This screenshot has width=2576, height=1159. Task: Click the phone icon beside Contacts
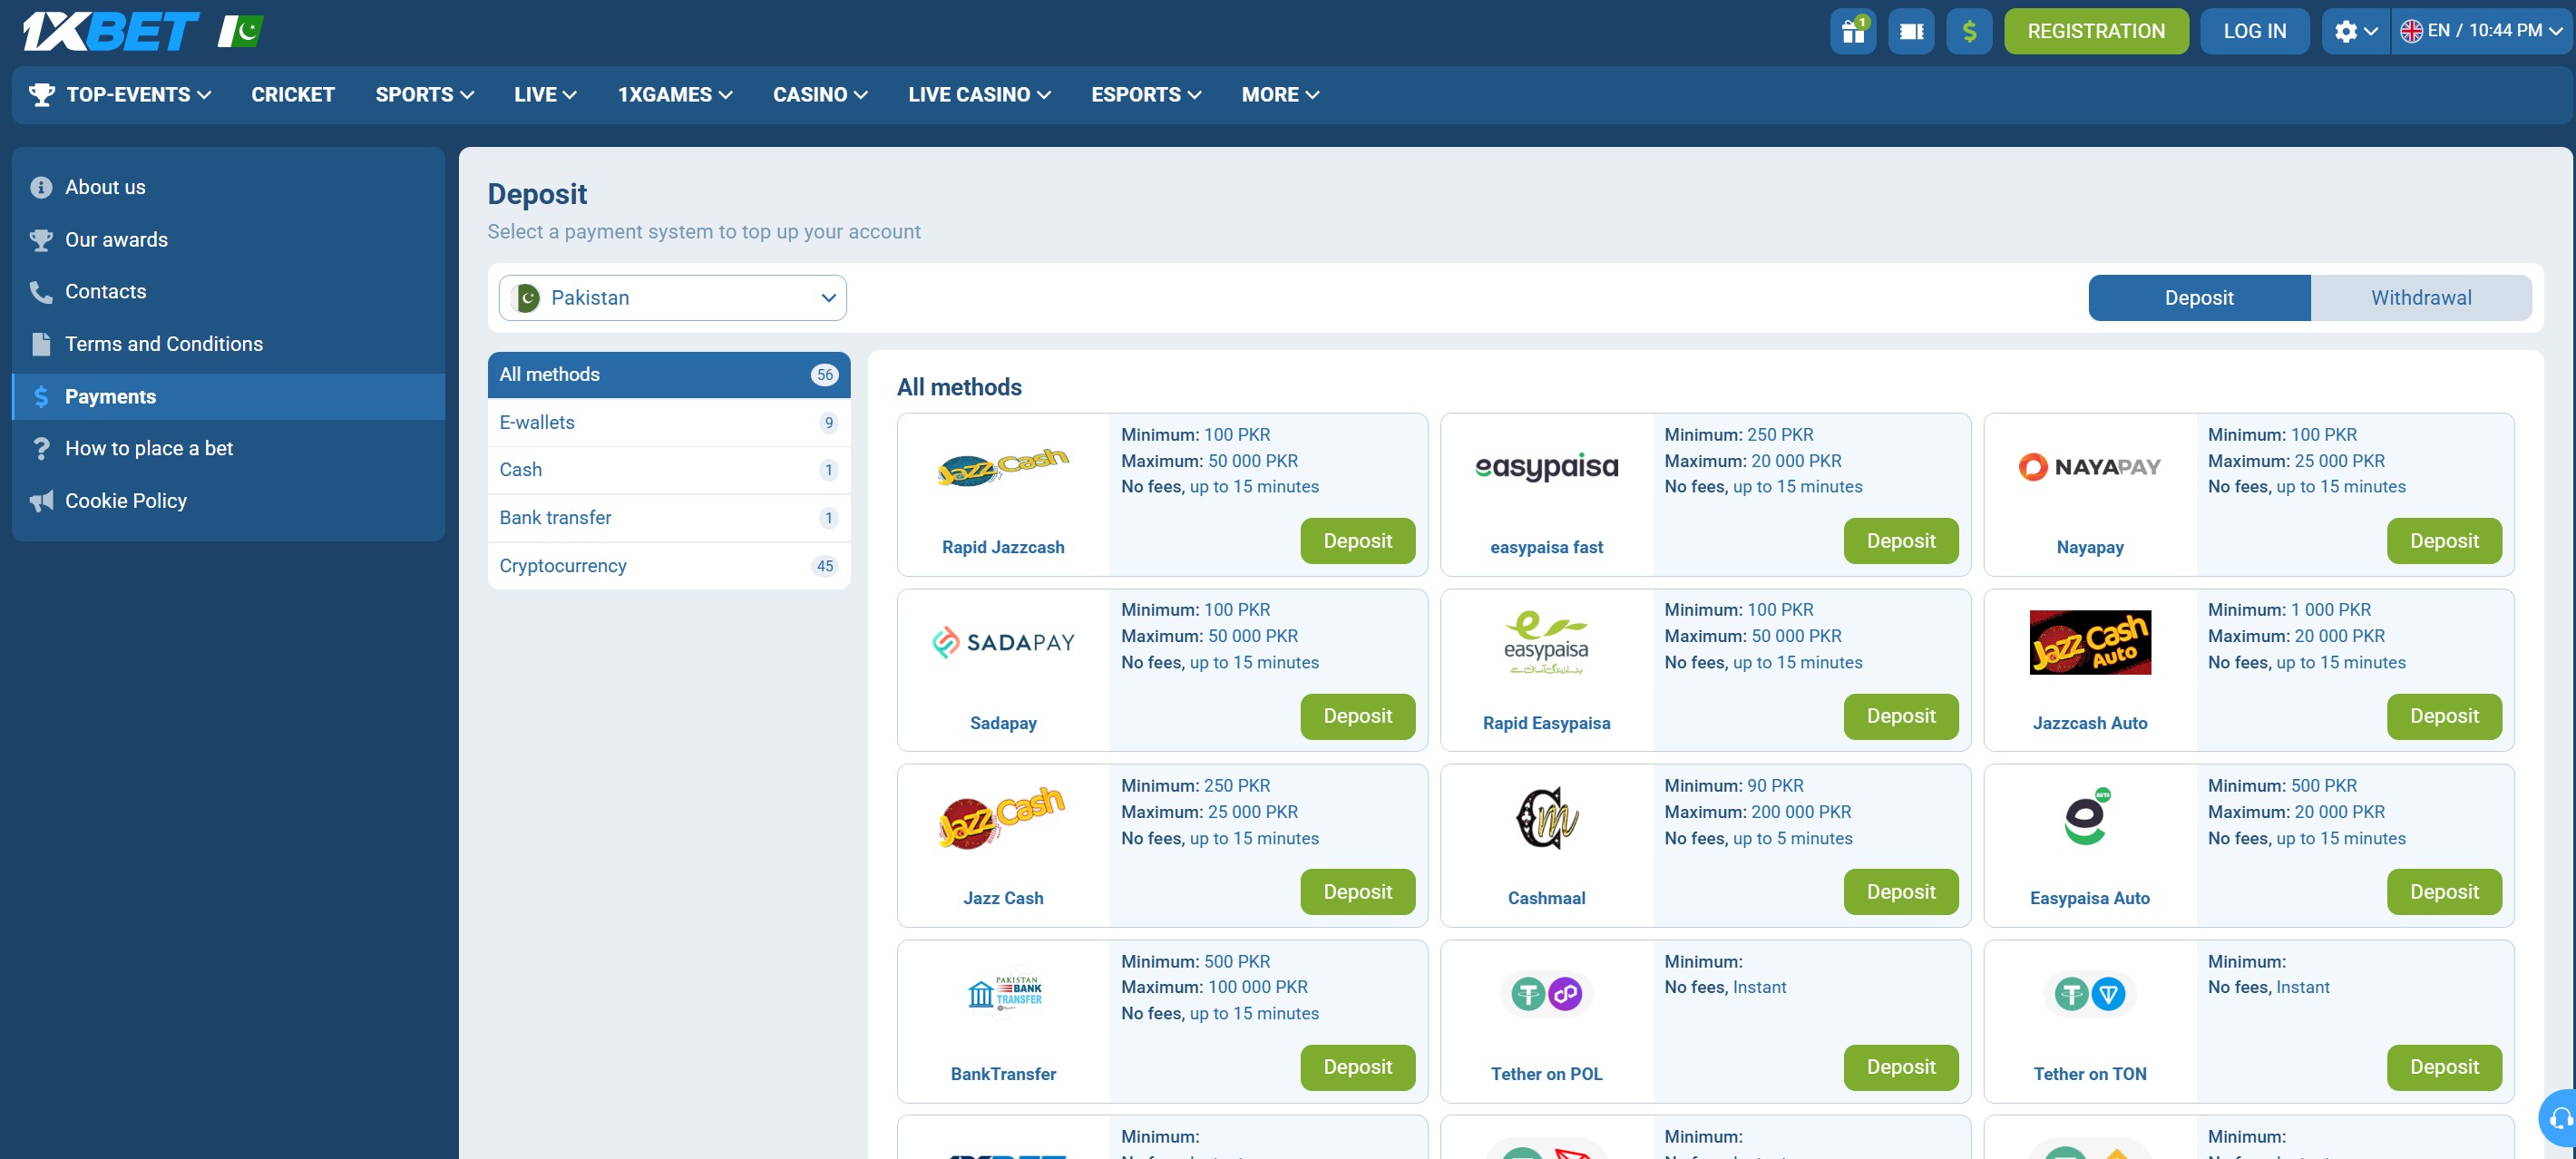click(41, 292)
